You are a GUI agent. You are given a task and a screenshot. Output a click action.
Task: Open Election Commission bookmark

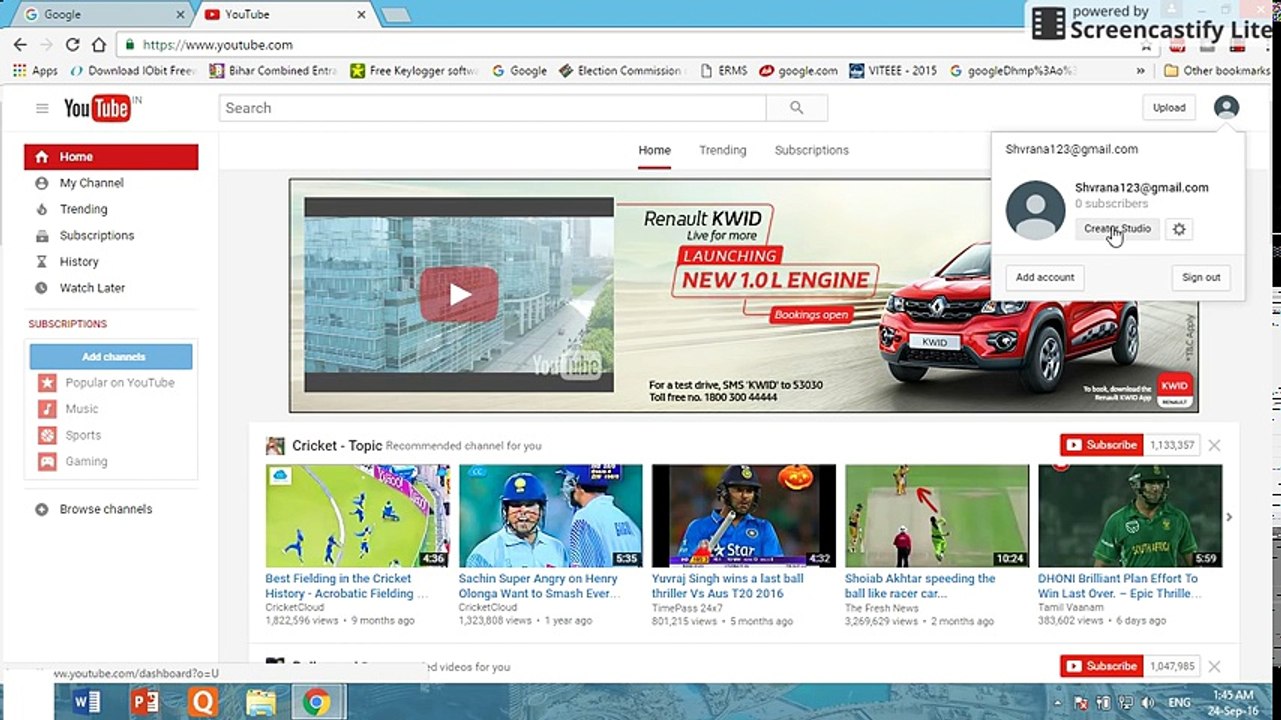[622, 71]
